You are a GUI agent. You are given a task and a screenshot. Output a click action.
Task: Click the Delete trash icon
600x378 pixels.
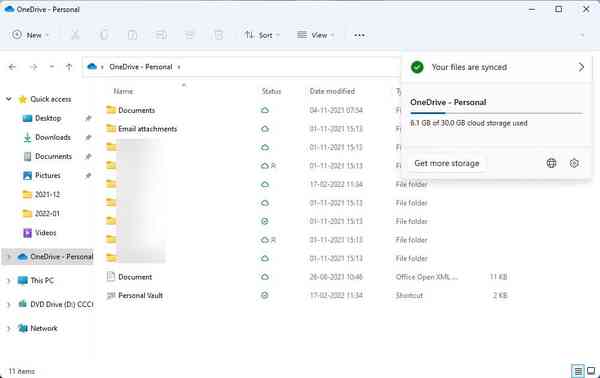pyautogui.click(x=218, y=35)
